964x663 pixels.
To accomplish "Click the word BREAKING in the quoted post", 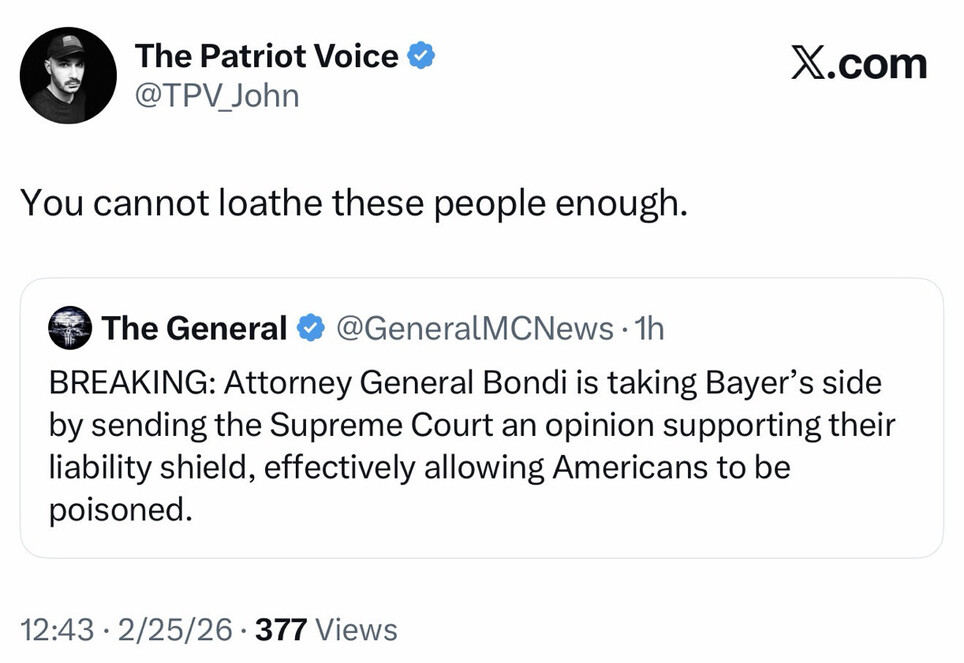I will click(130, 383).
